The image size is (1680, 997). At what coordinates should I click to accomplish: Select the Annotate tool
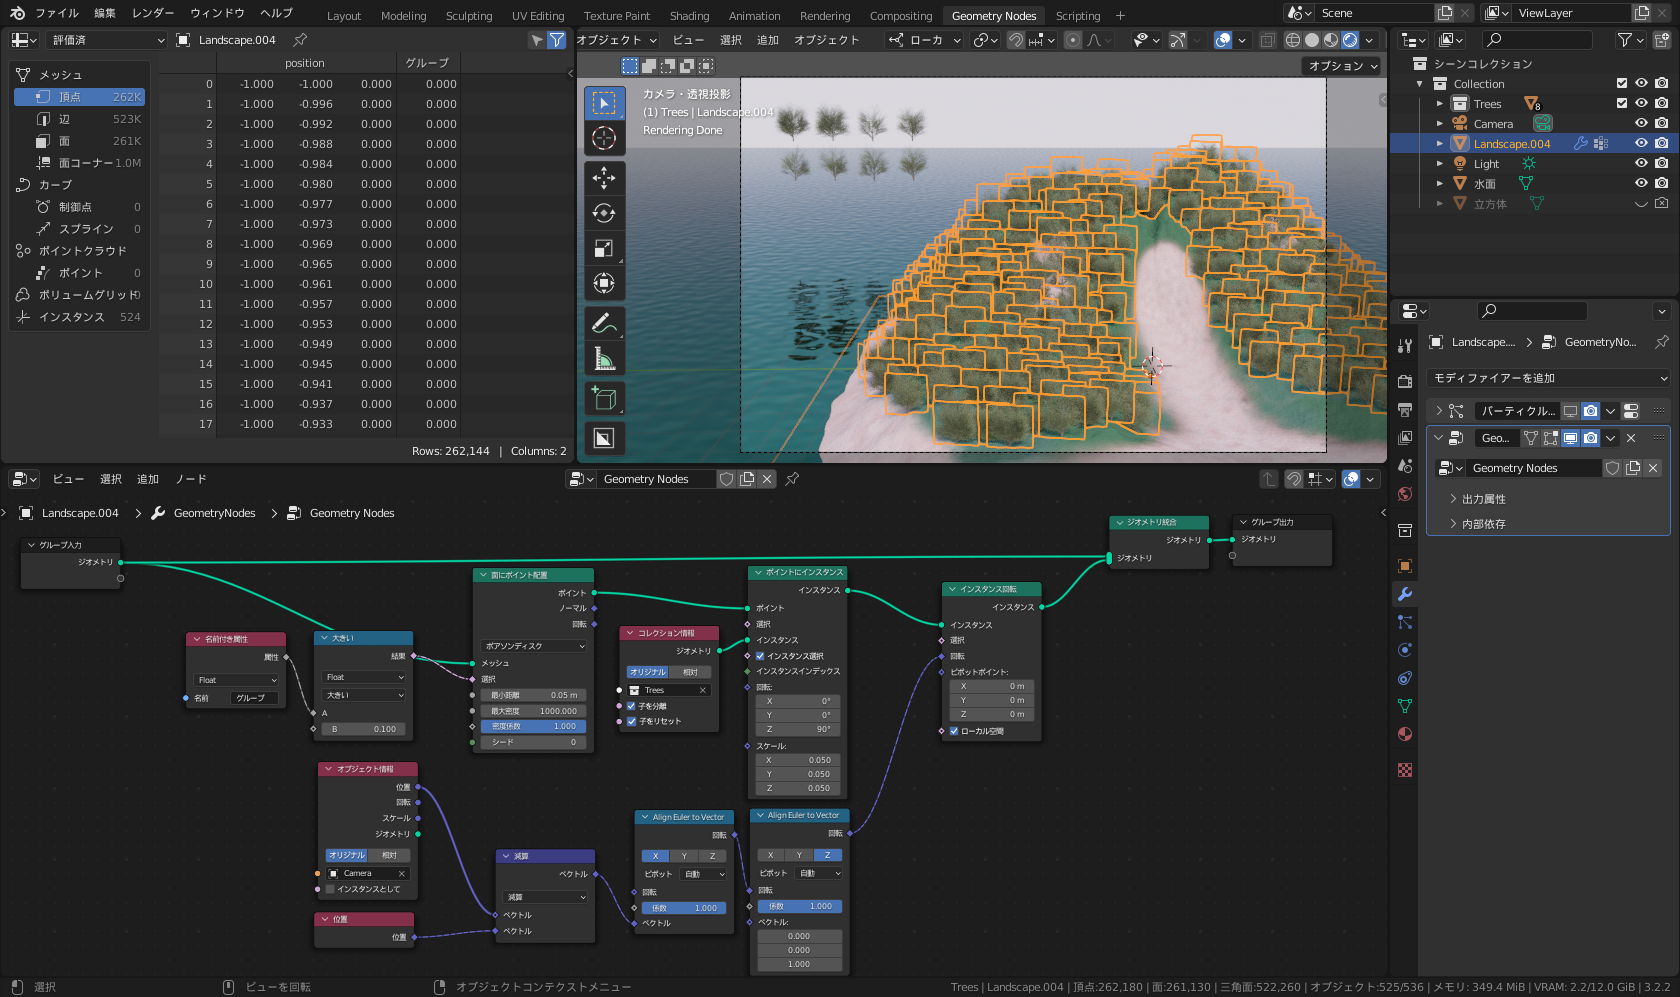coord(605,322)
